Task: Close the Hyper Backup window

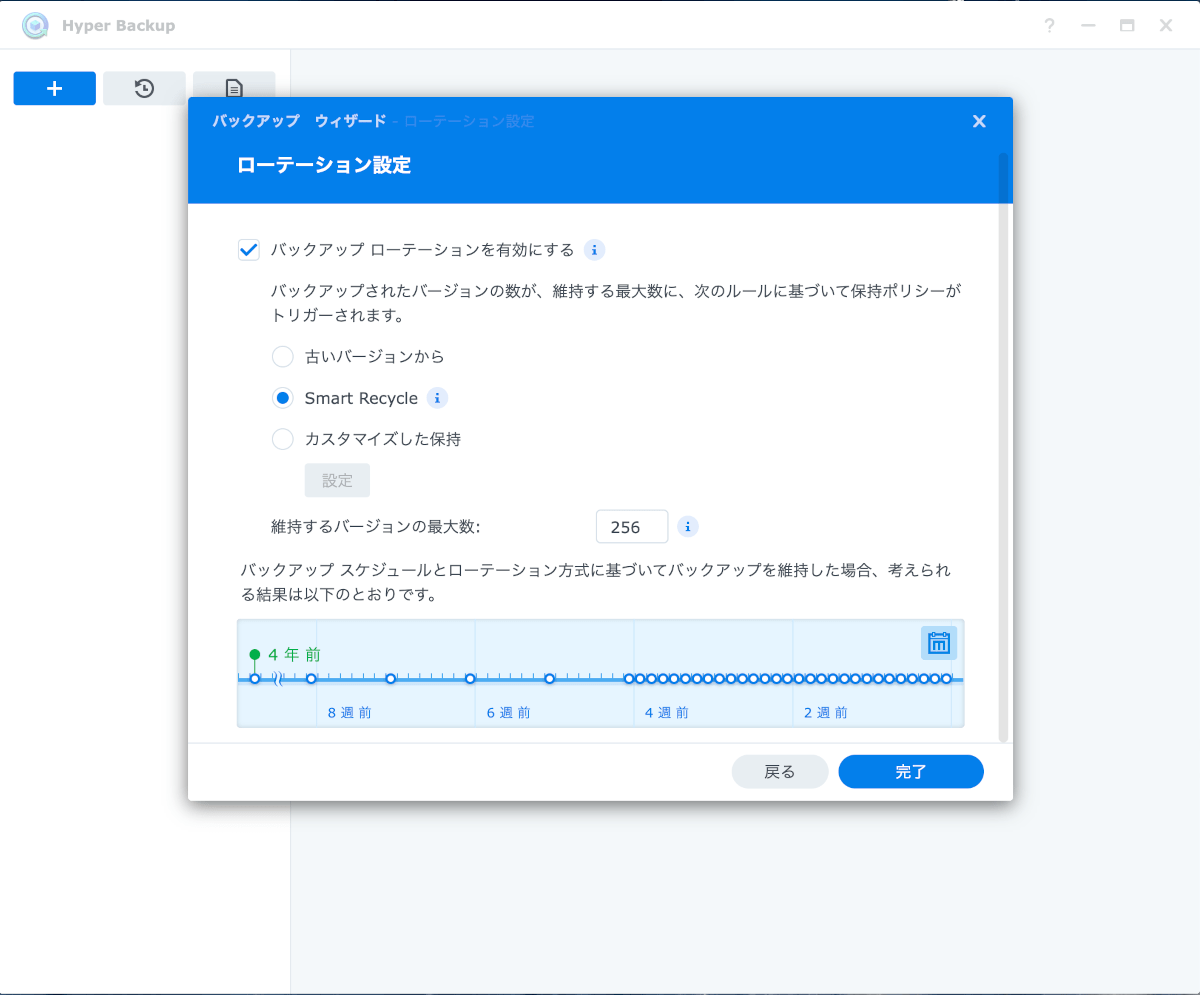Action: point(1166,26)
